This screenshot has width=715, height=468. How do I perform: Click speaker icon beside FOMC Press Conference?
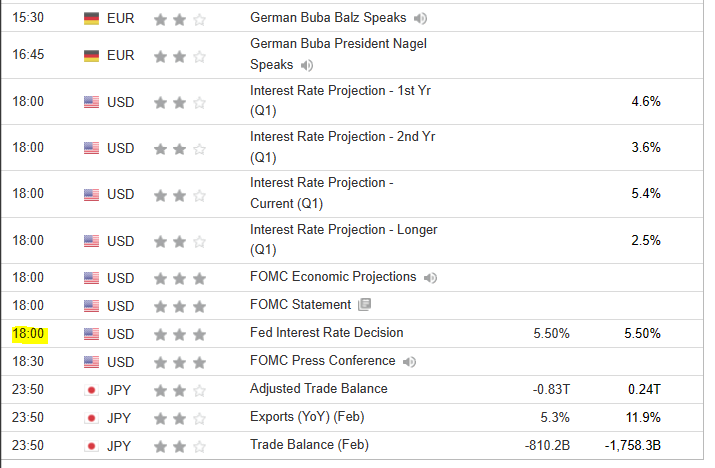(x=409, y=361)
